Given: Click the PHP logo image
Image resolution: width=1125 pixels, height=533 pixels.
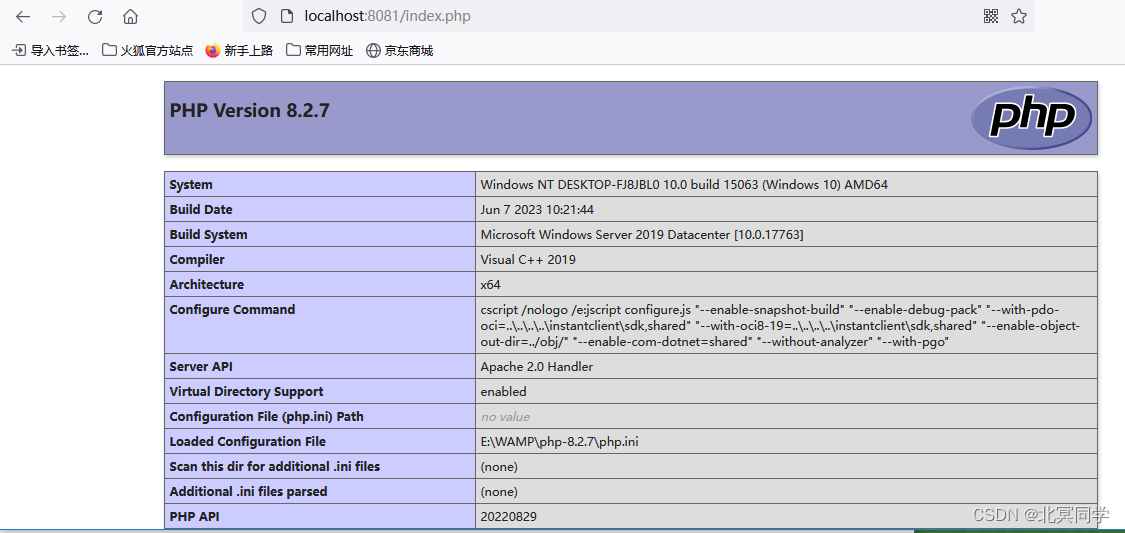Looking at the screenshot, I should pyautogui.click(x=1031, y=118).
